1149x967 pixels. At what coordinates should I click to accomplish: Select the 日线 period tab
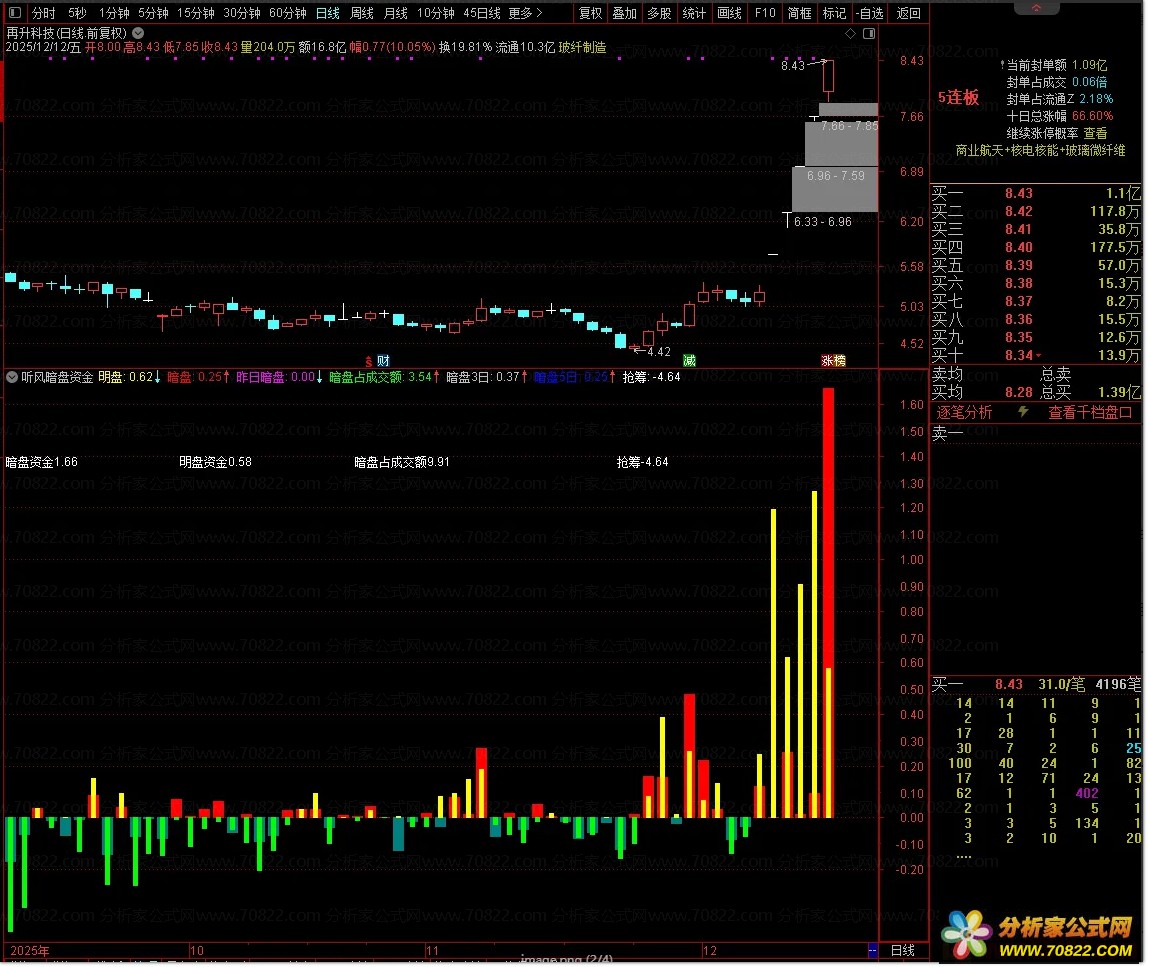328,12
